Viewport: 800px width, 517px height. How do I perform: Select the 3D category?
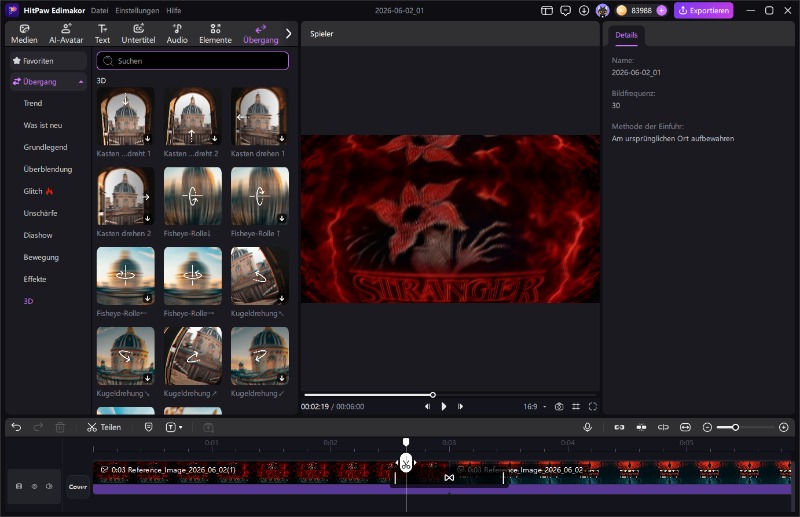coord(28,301)
